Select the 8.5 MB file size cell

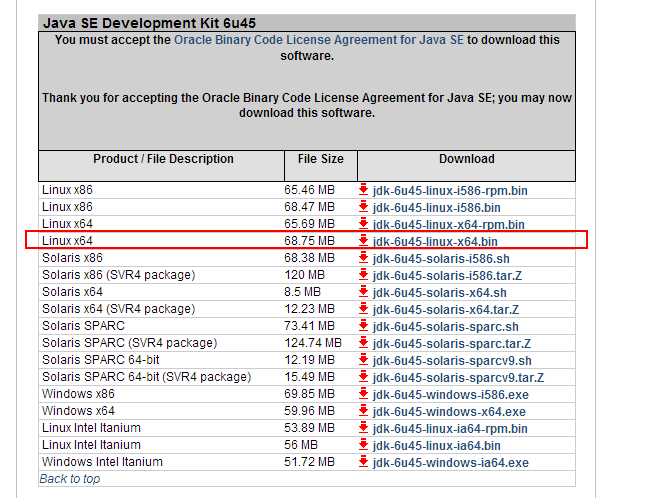(x=302, y=292)
